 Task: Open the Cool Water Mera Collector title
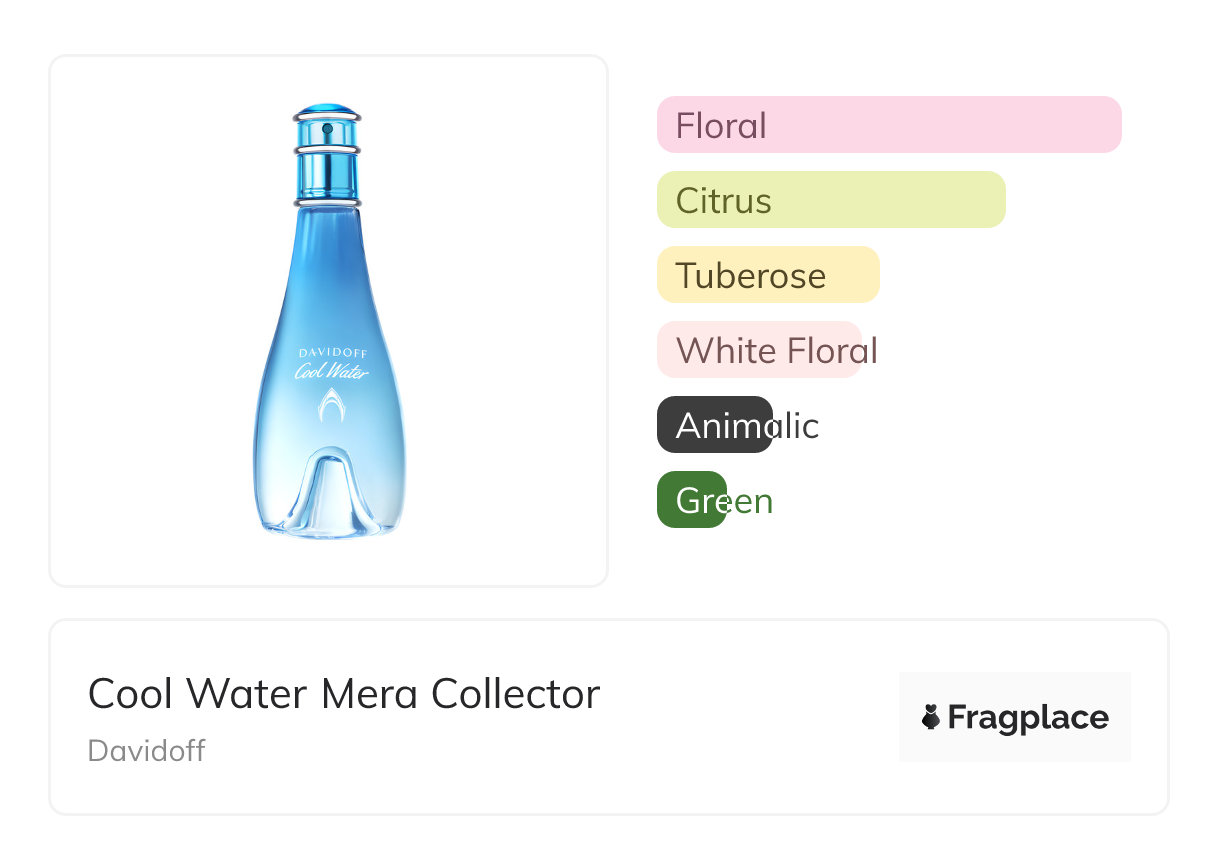click(x=343, y=694)
